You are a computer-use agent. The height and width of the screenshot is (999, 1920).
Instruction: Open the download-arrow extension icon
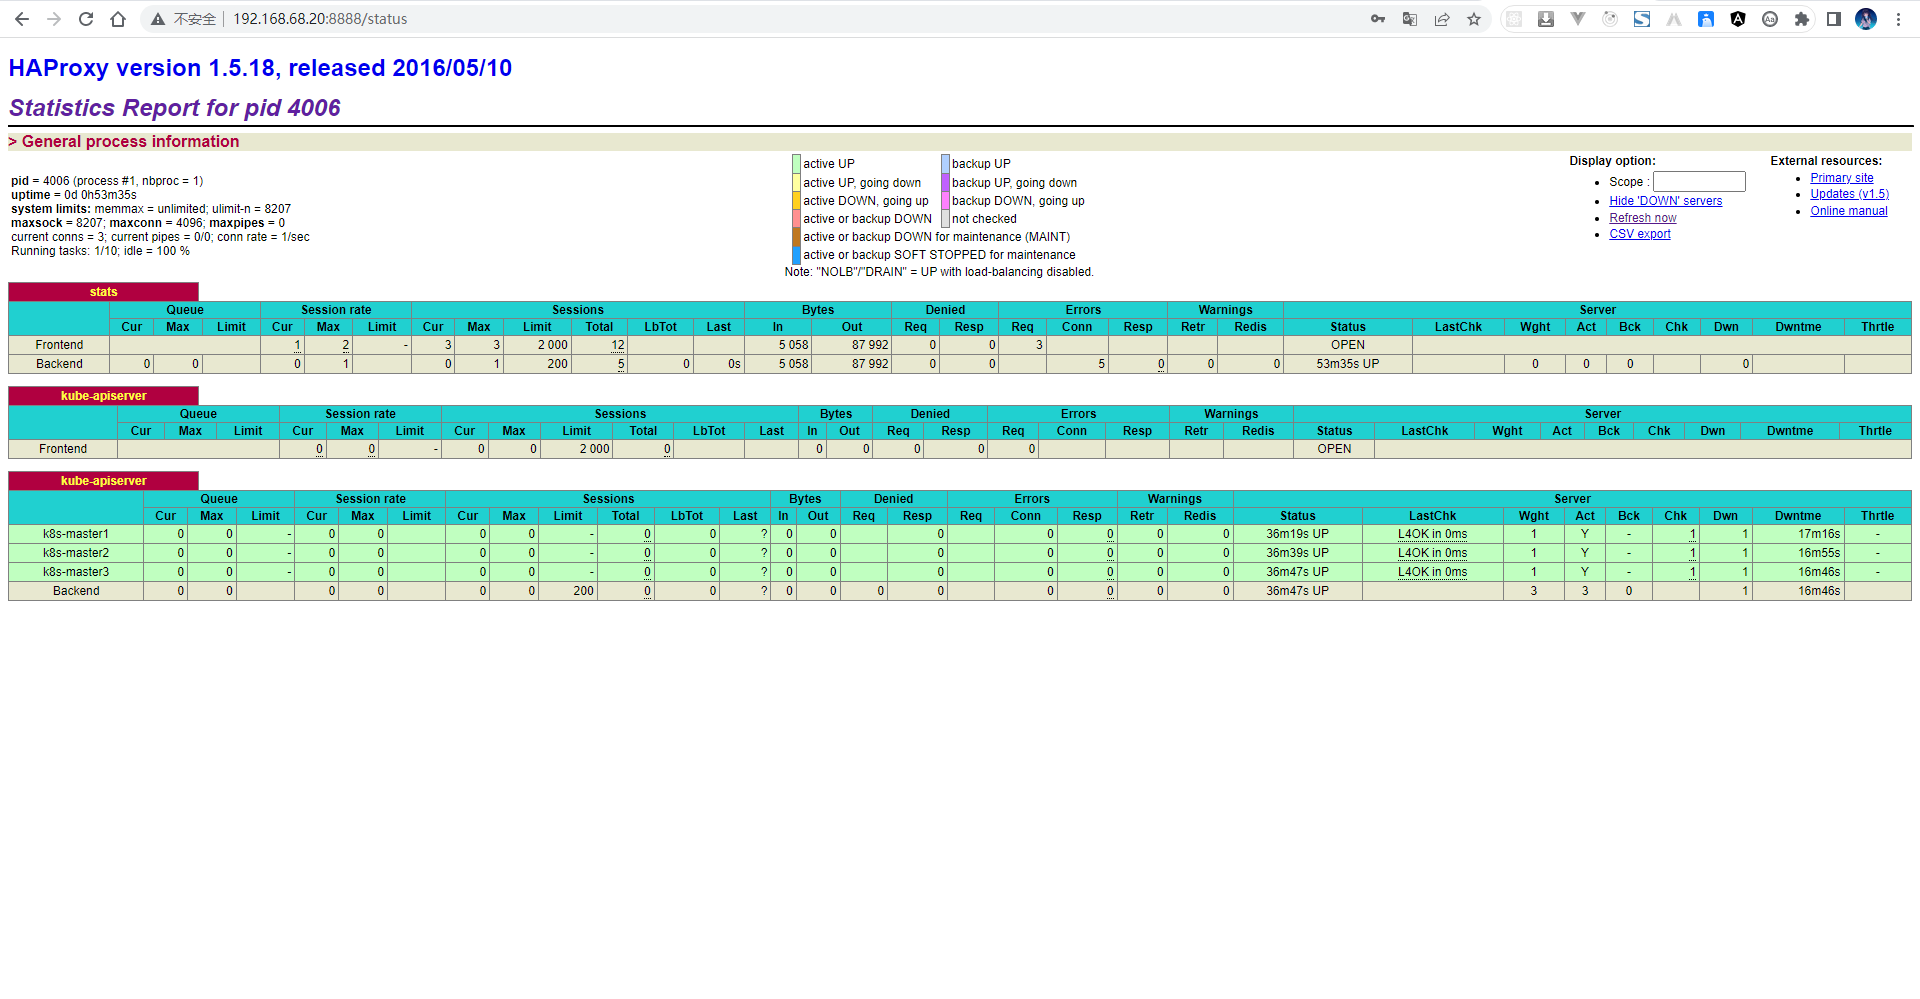pyautogui.click(x=1546, y=19)
